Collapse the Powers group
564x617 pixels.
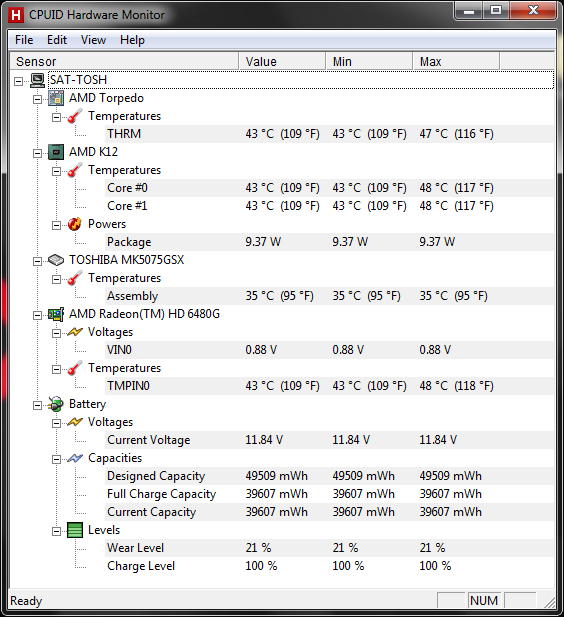56,225
